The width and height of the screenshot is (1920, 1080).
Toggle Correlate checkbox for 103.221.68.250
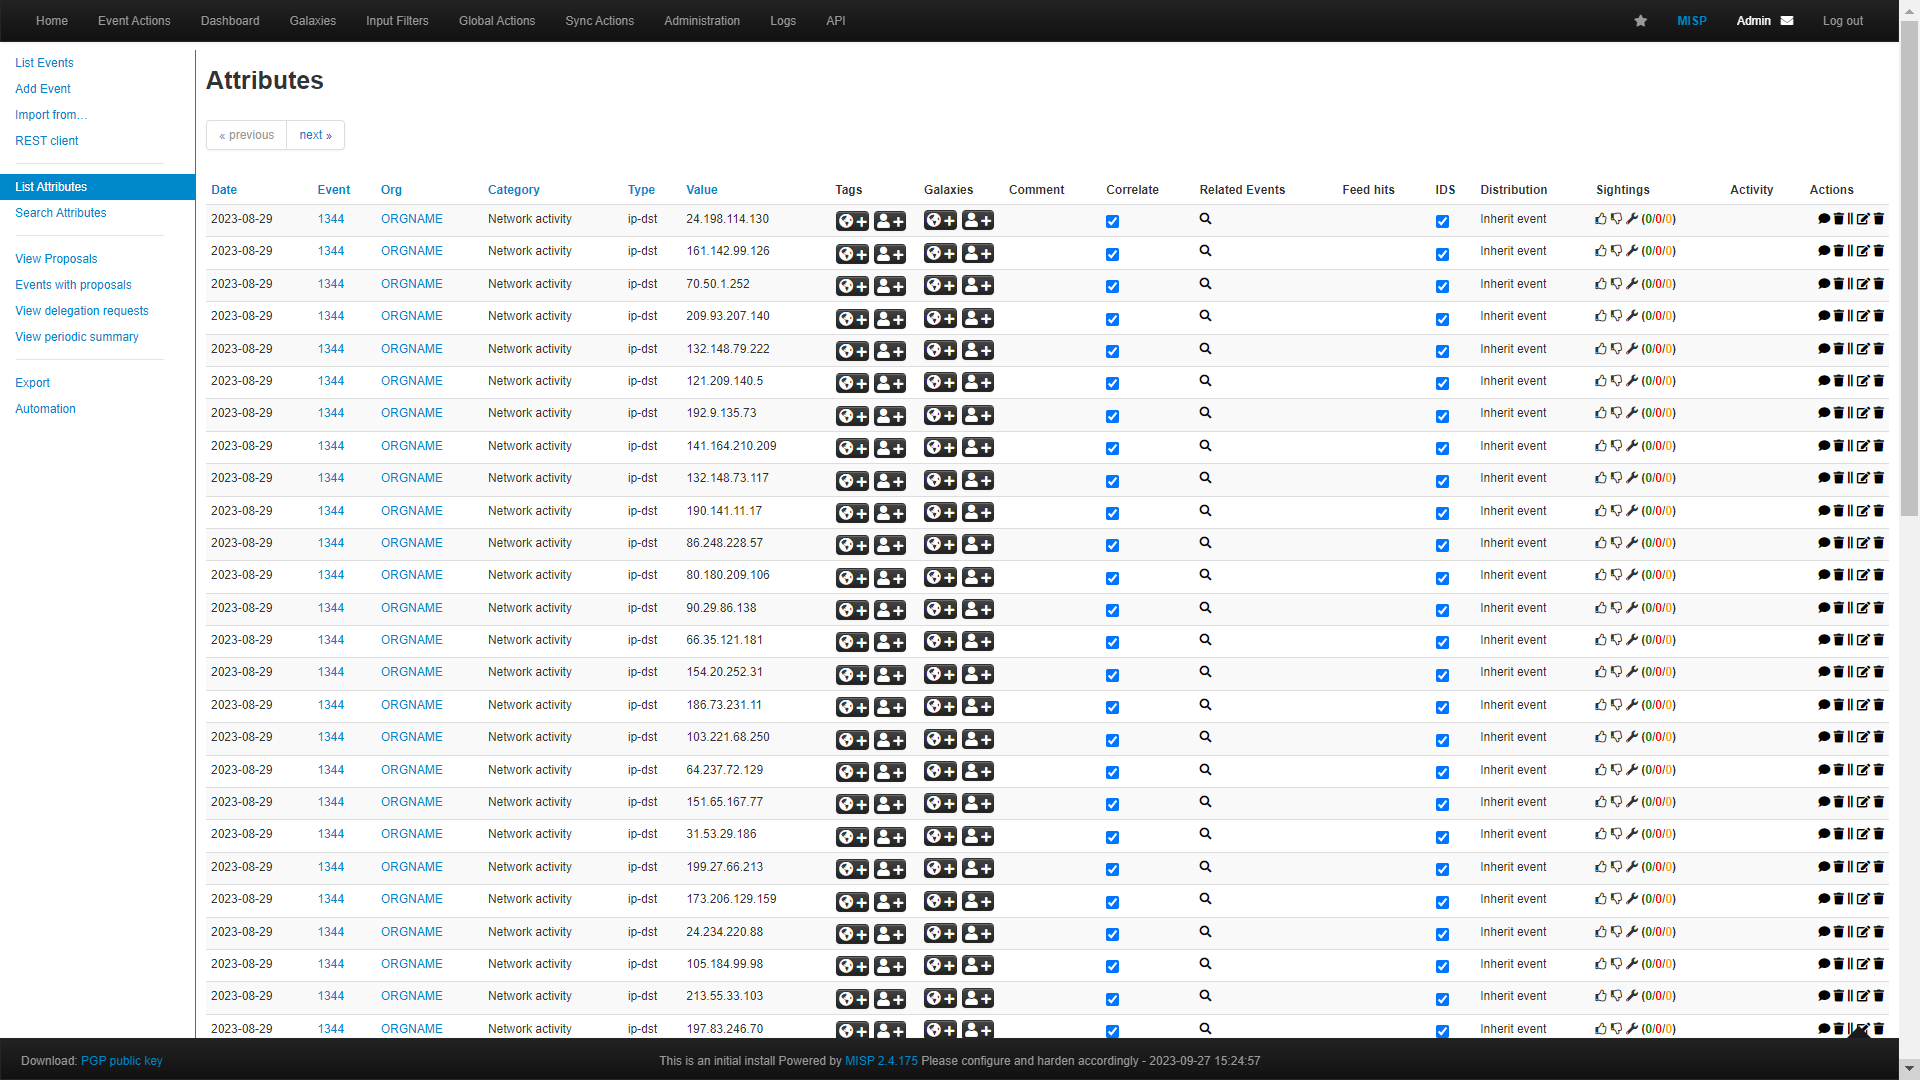[1112, 741]
